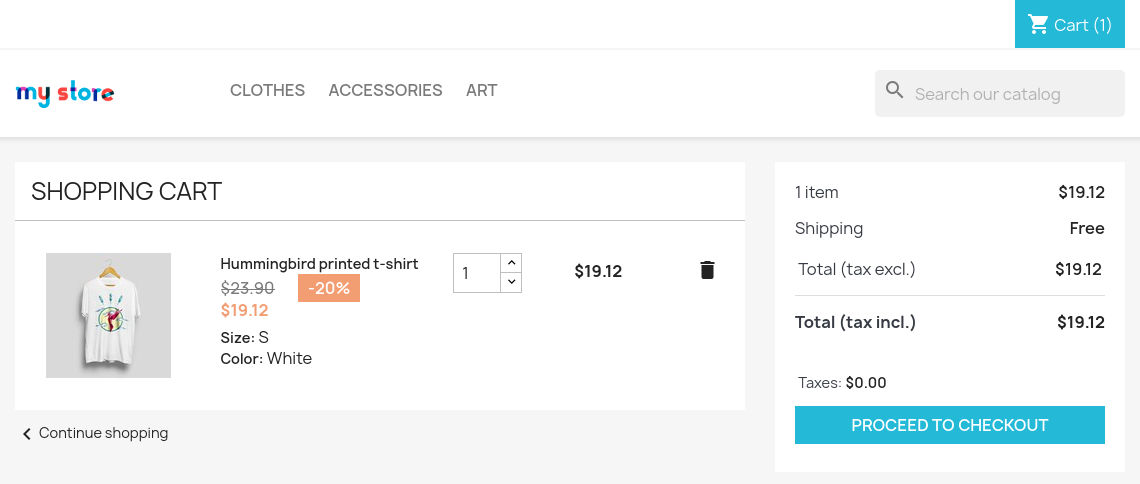The height and width of the screenshot is (484, 1140).
Task: Increase quantity with the up arrow
Action: [511, 262]
